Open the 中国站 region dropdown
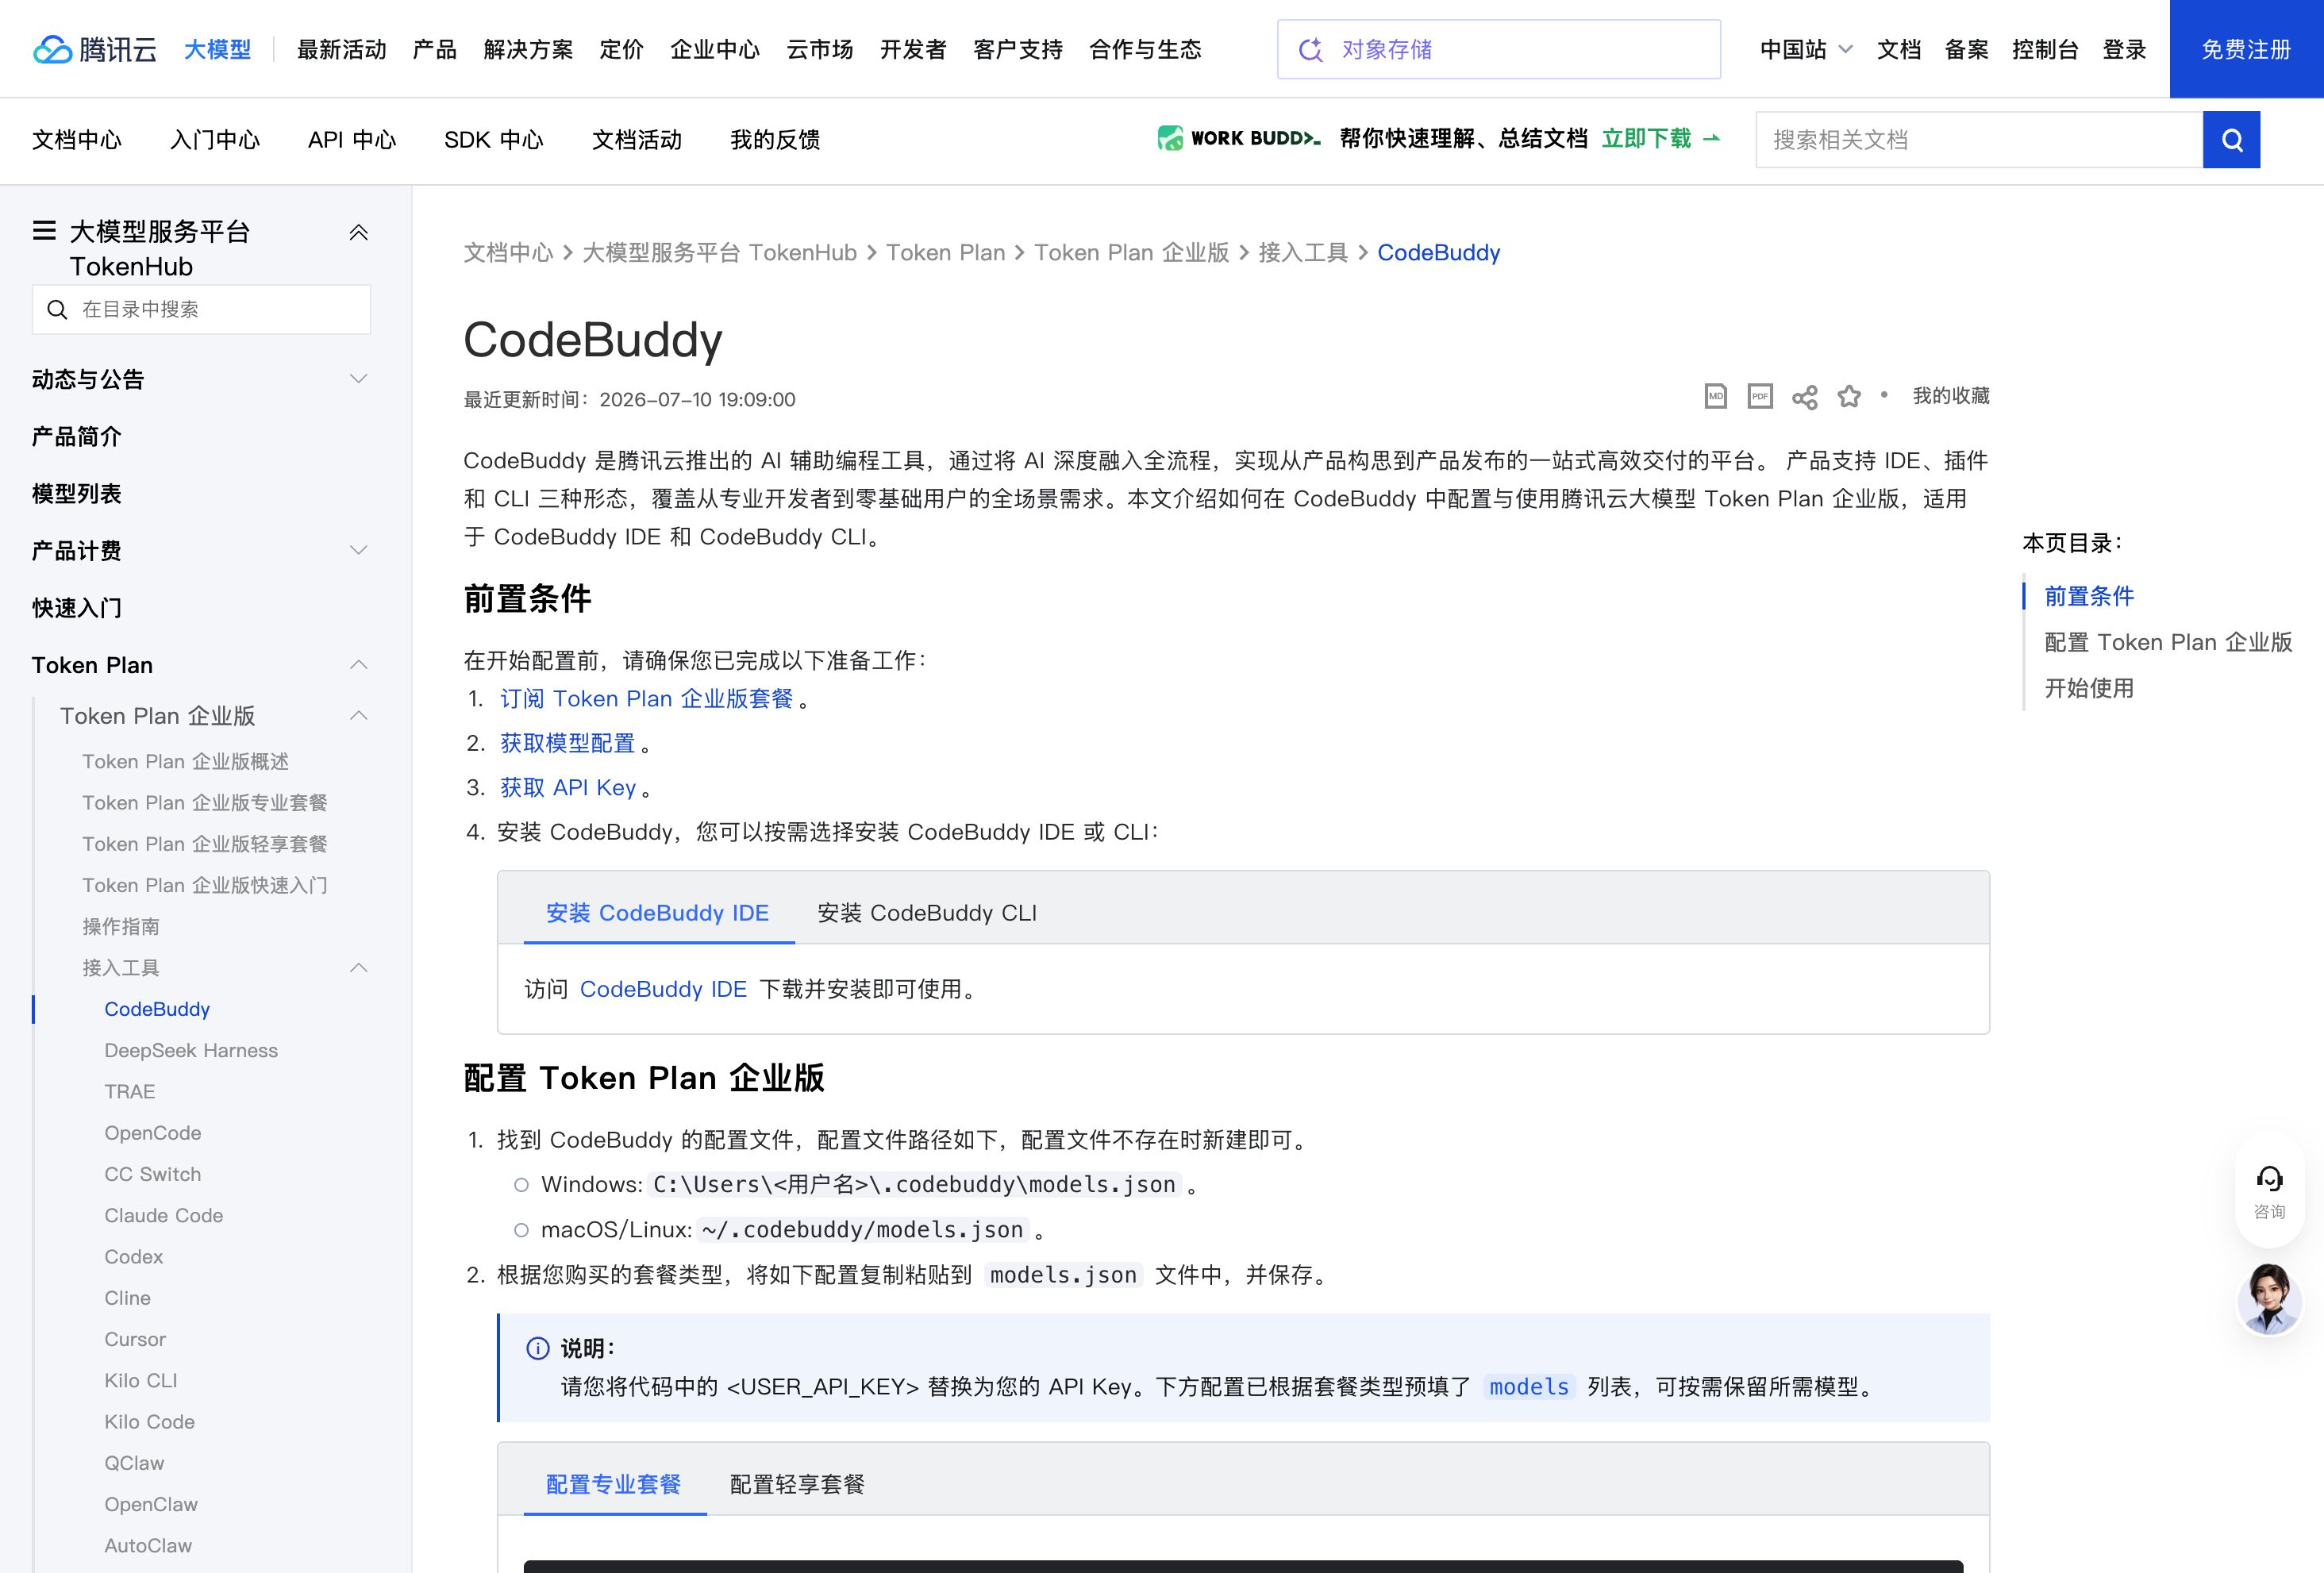Image resolution: width=2324 pixels, height=1573 pixels. click(1806, 49)
